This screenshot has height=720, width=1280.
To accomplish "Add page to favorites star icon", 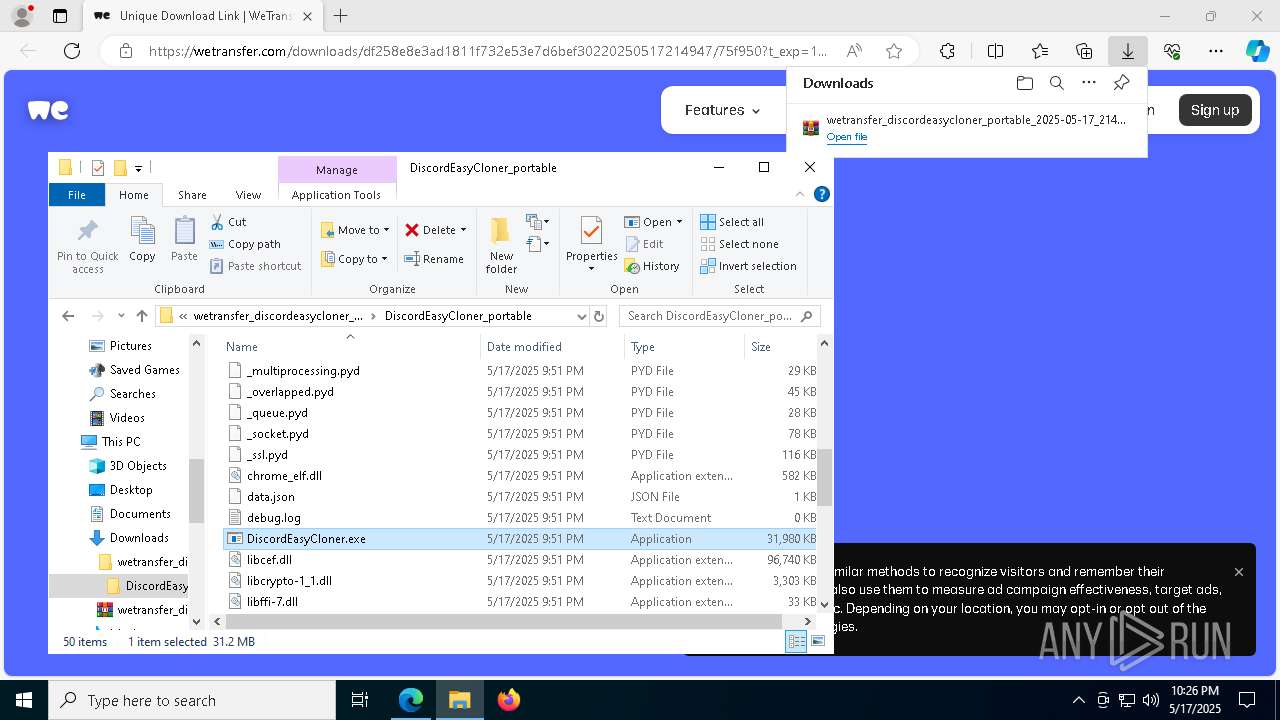I will coord(894,51).
